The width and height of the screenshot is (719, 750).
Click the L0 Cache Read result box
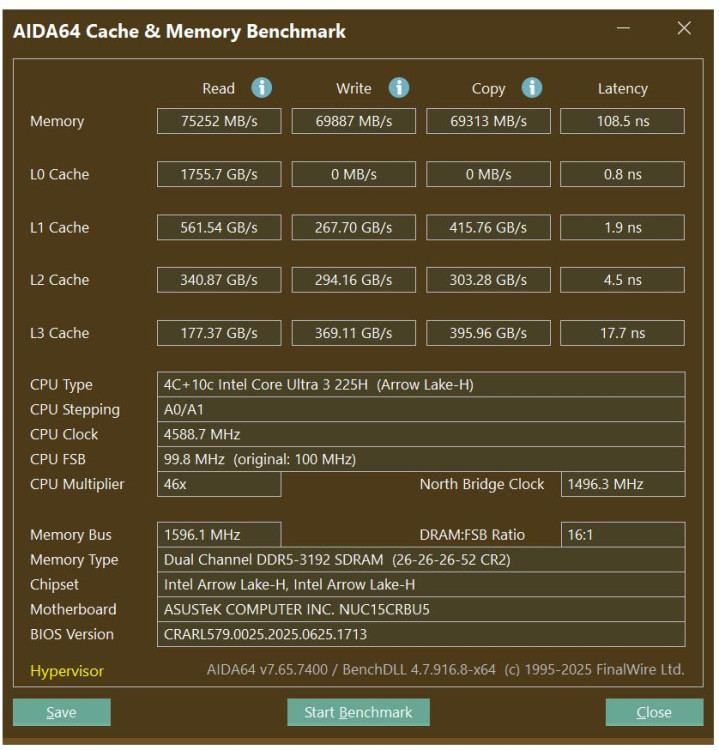click(219, 174)
